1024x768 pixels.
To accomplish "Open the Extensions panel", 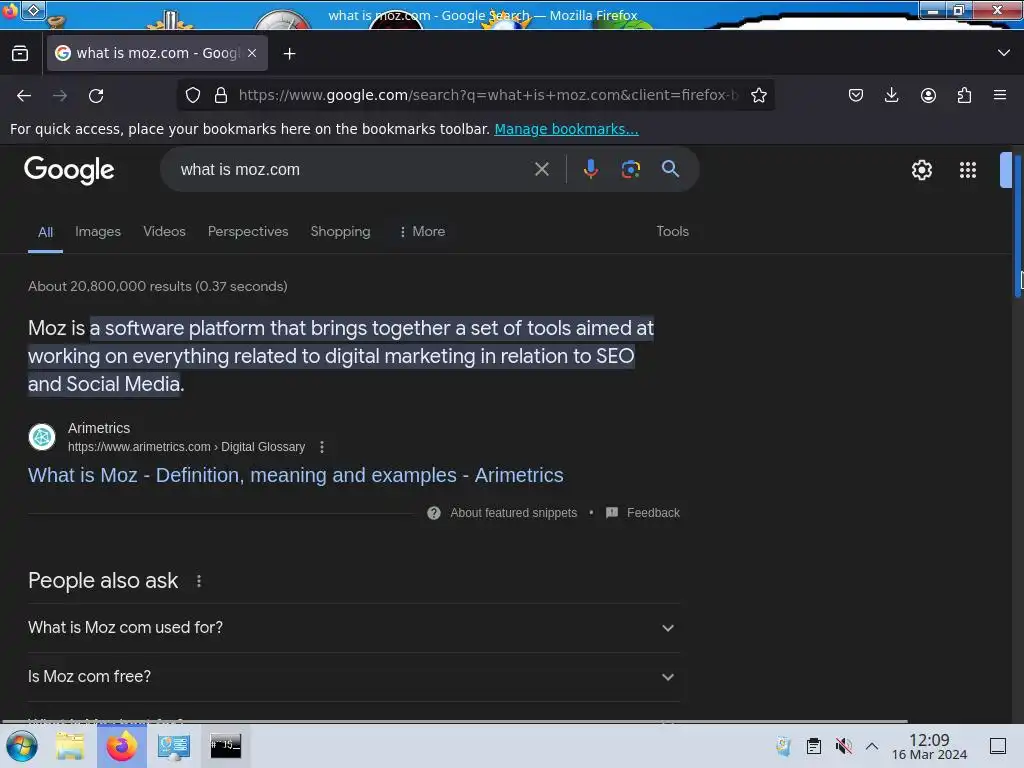I will (964, 95).
